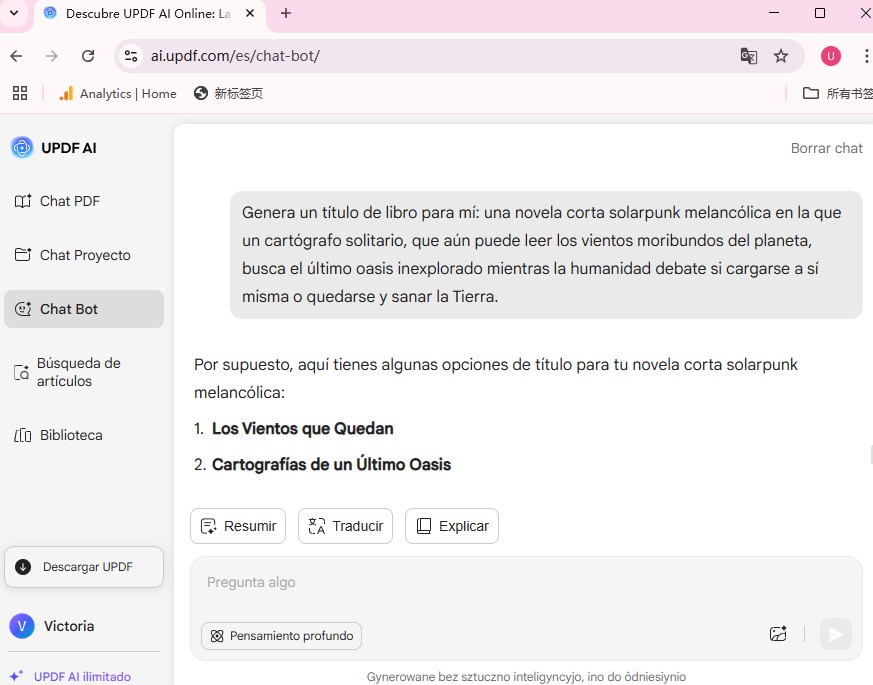Image resolution: width=873 pixels, height=685 pixels.
Task: Open the apps grid bookmark icon
Action: click(x=20, y=93)
